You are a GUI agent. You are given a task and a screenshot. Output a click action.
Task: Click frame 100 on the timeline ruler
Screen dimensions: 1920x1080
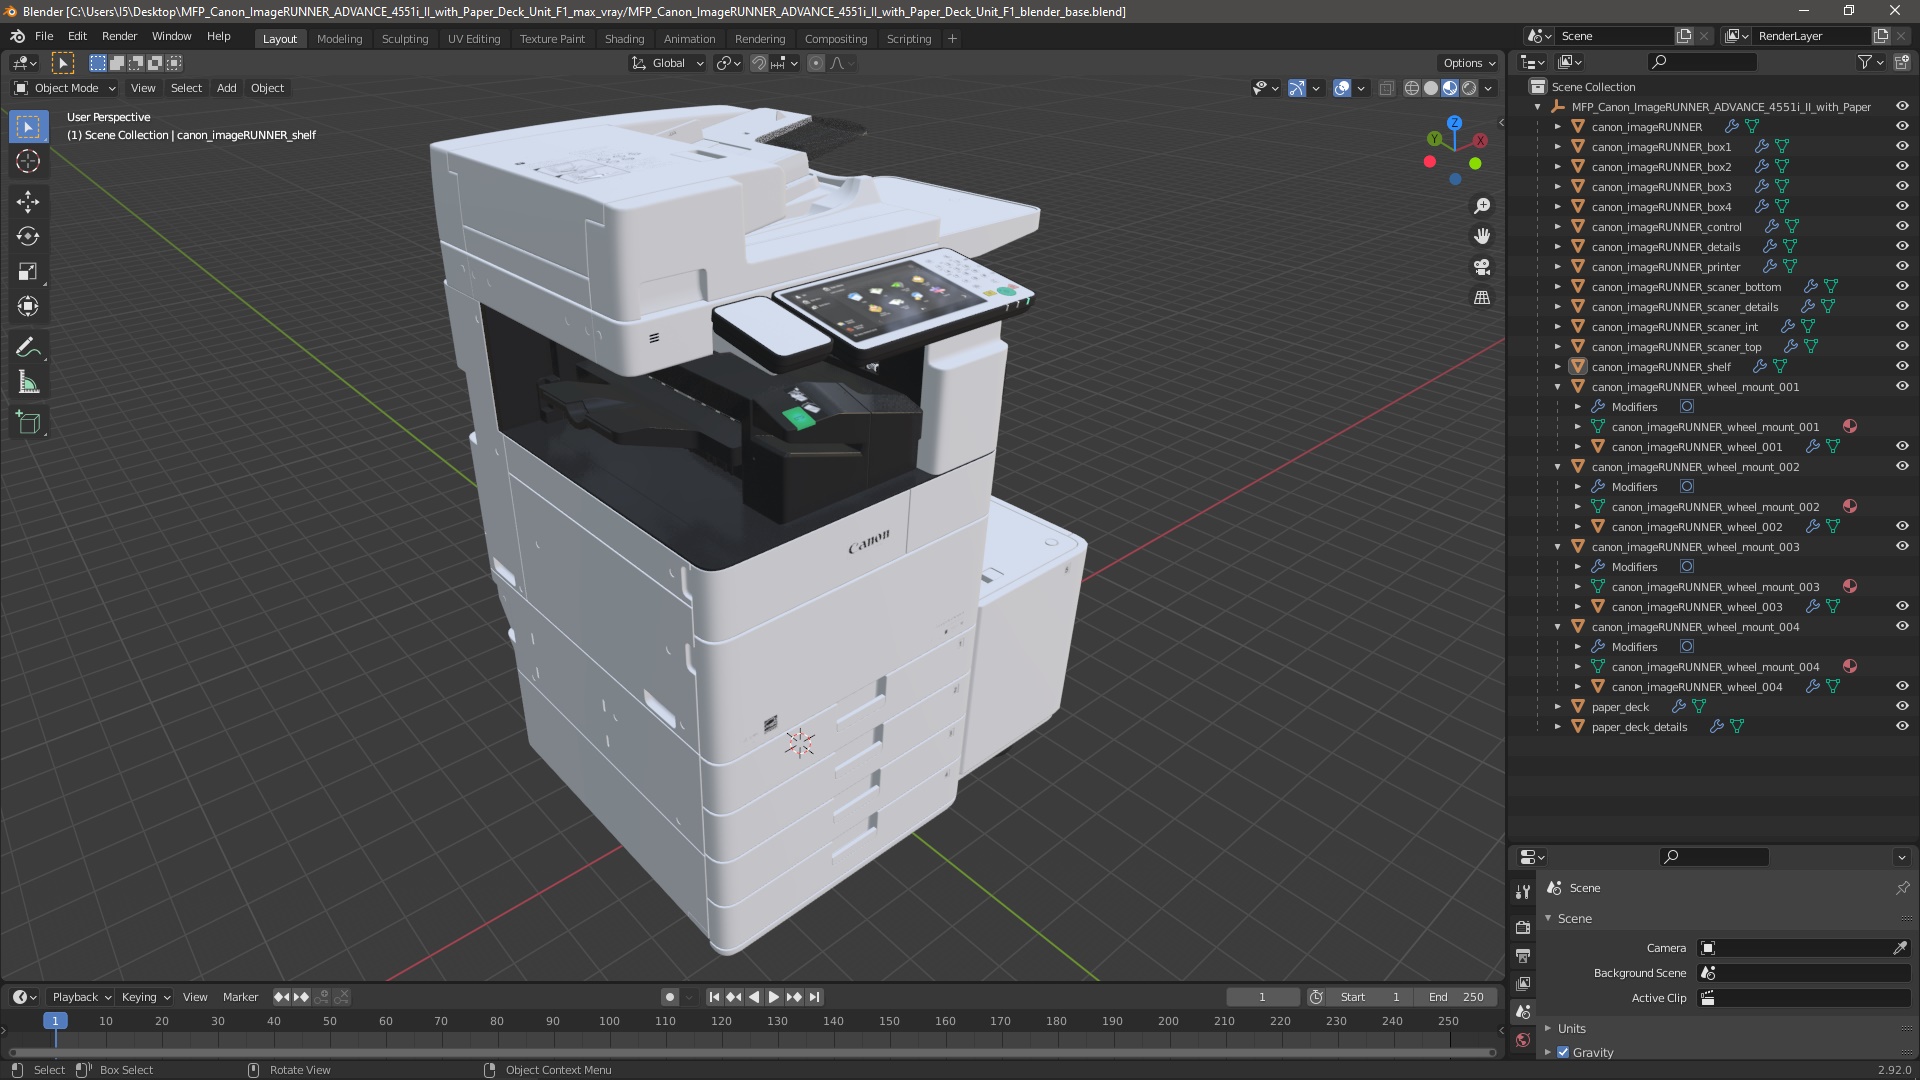609,1021
